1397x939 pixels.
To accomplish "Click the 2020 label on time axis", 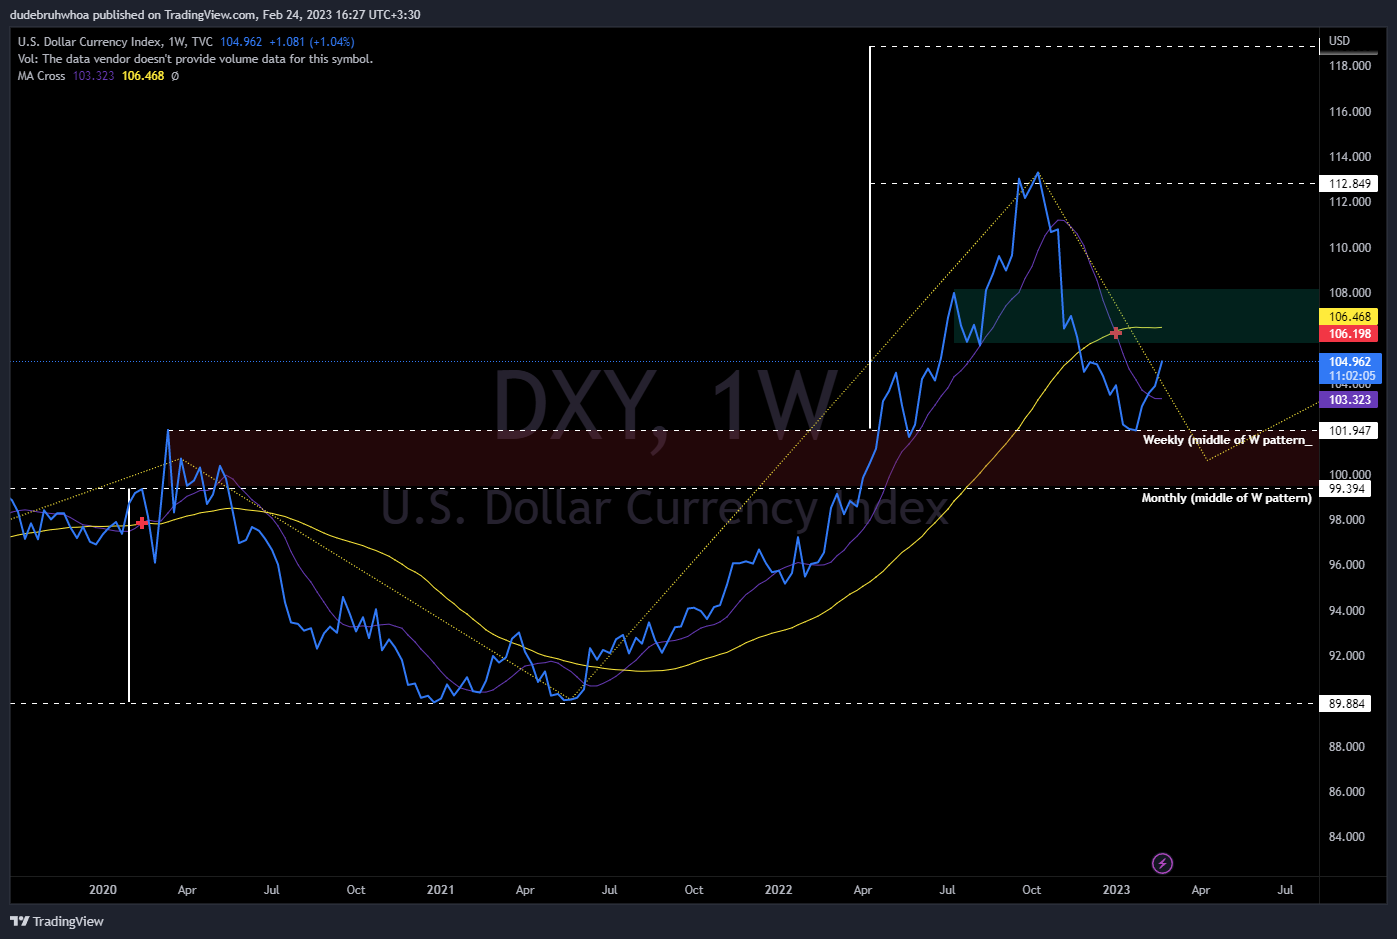I will (103, 890).
